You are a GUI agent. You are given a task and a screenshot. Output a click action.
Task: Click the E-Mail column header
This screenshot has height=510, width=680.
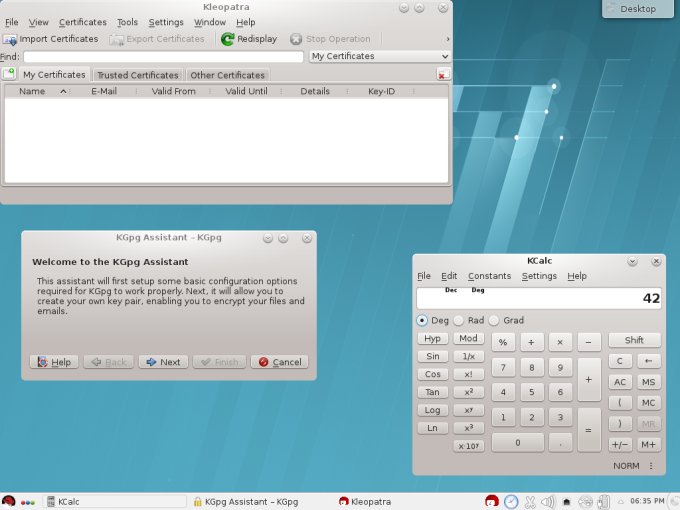(104, 91)
